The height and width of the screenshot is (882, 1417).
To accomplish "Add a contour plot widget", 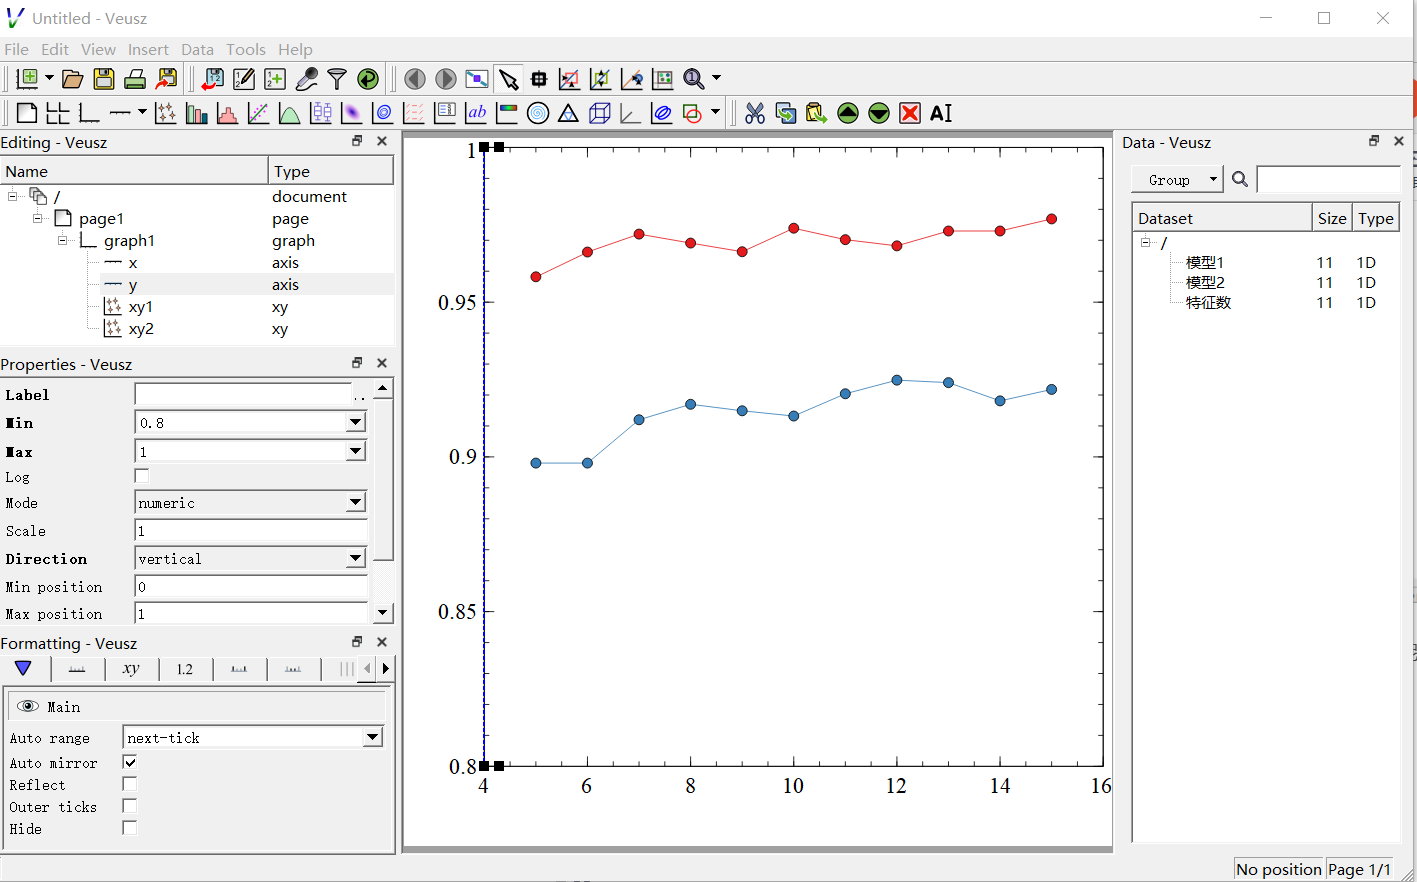I will [383, 113].
